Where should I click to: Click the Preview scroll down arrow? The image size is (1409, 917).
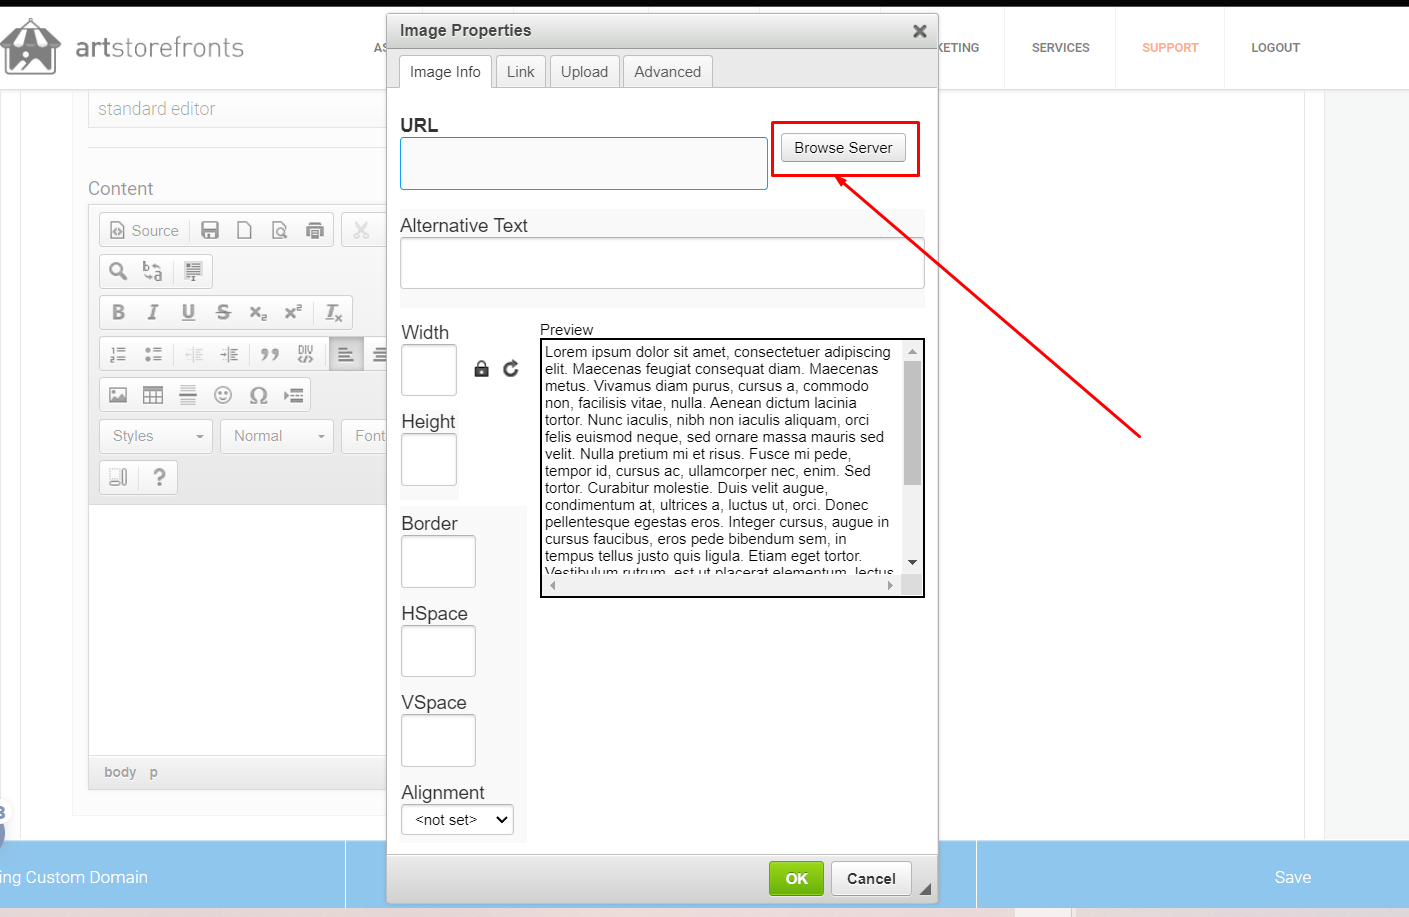point(912,563)
